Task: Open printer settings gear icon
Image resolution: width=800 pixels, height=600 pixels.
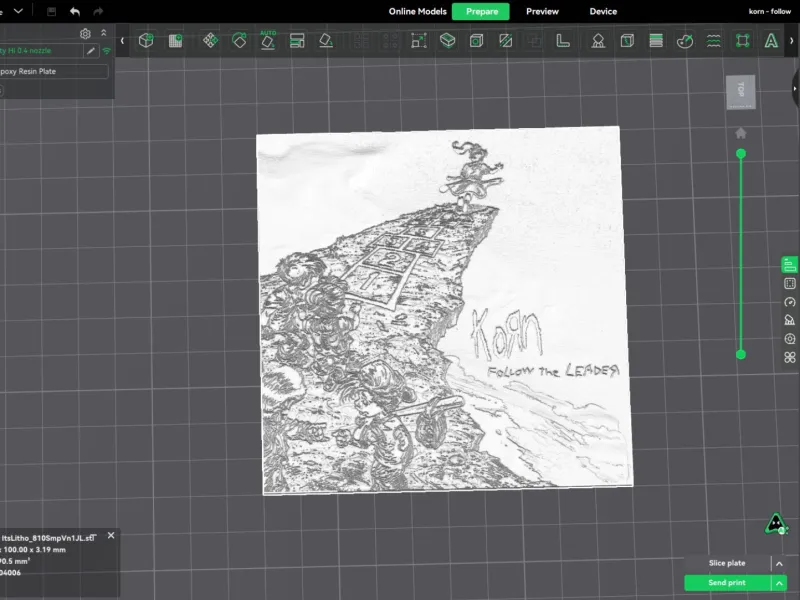Action: click(85, 34)
